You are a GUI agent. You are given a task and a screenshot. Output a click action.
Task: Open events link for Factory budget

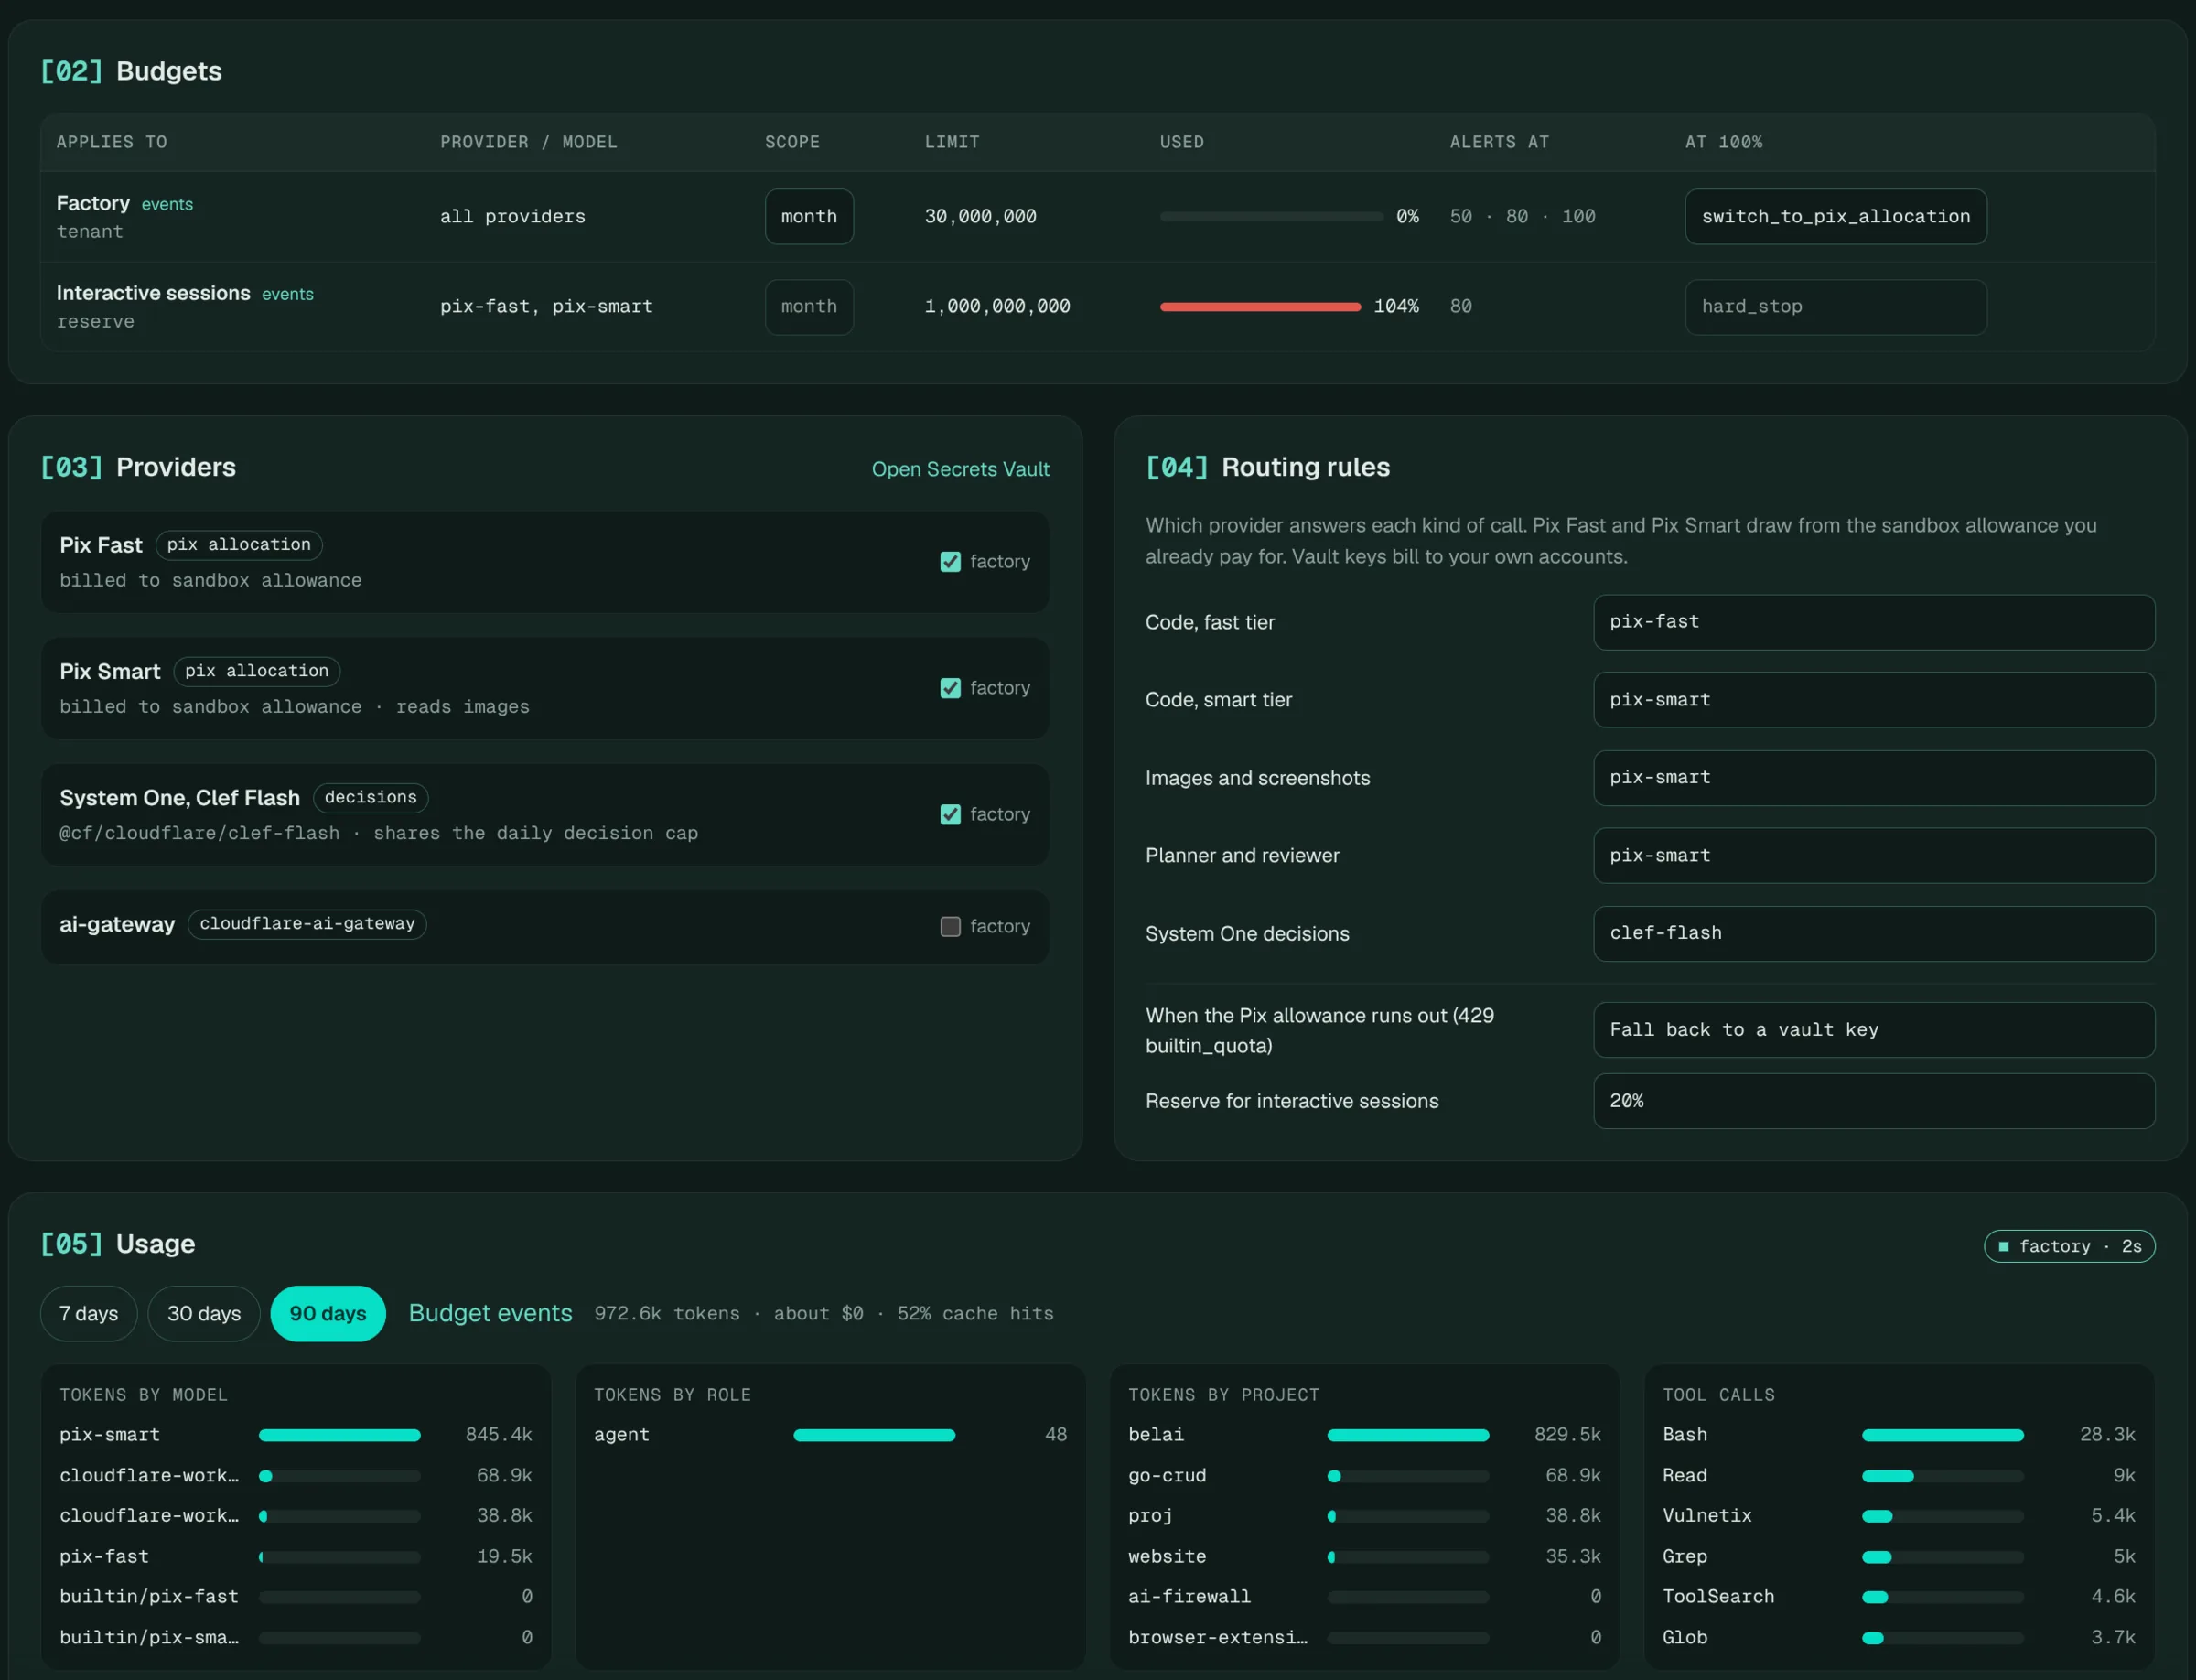pos(167,204)
